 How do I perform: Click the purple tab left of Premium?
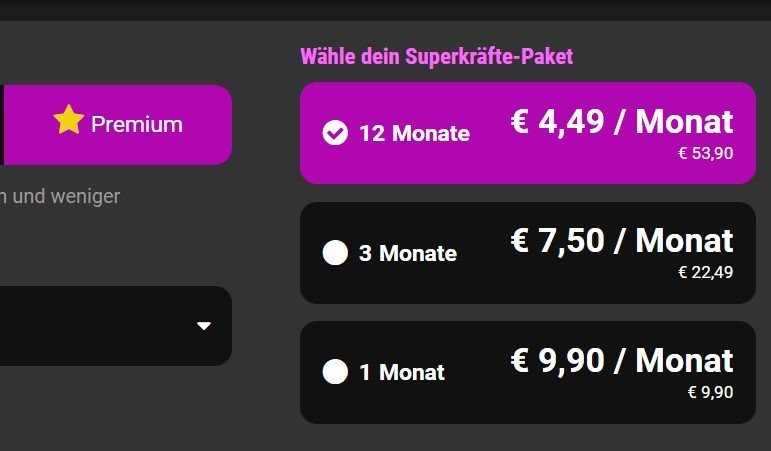pos(1,124)
